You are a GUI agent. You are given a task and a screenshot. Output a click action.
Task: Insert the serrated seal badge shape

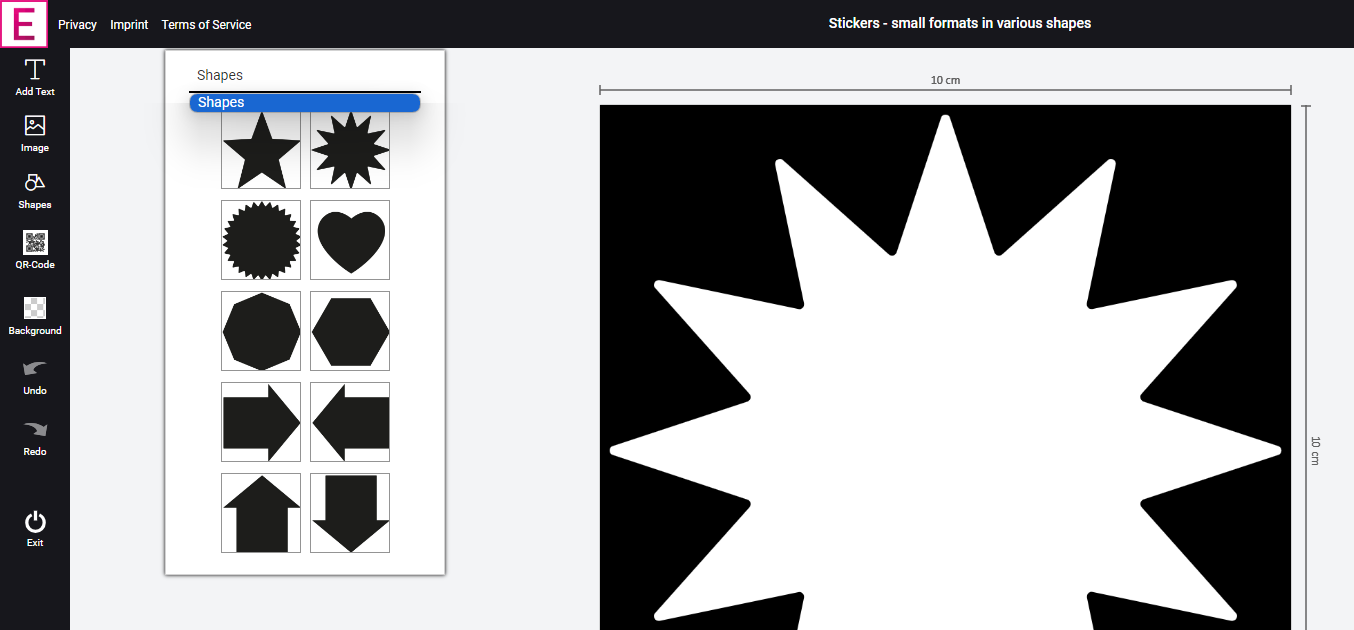click(x=261, y=240)
